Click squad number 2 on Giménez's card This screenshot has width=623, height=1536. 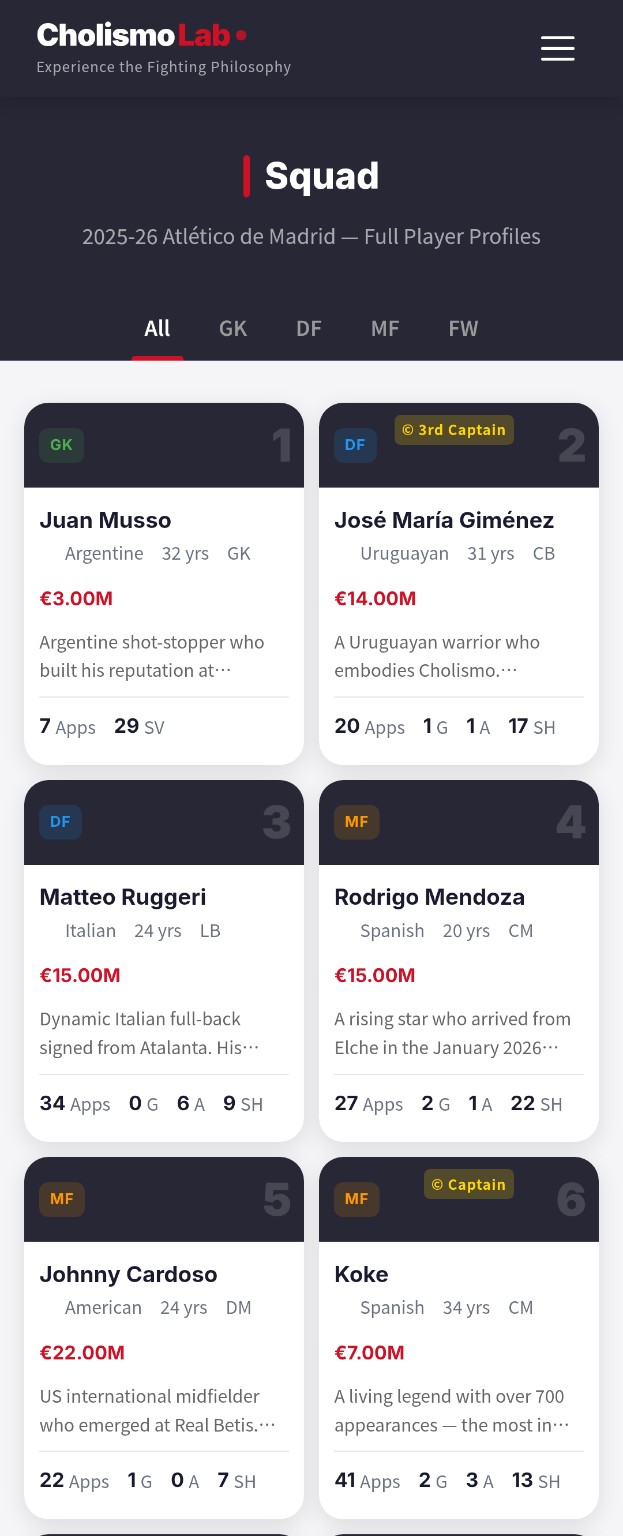[571, 445]
